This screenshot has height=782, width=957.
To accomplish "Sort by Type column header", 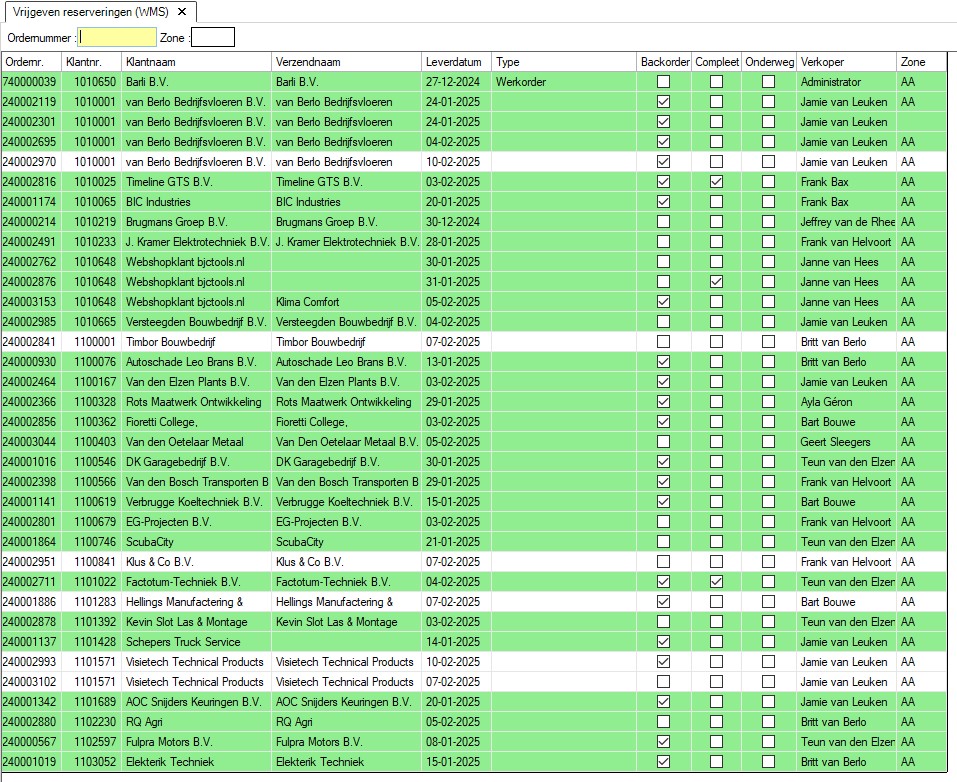I will pos(563,62).
